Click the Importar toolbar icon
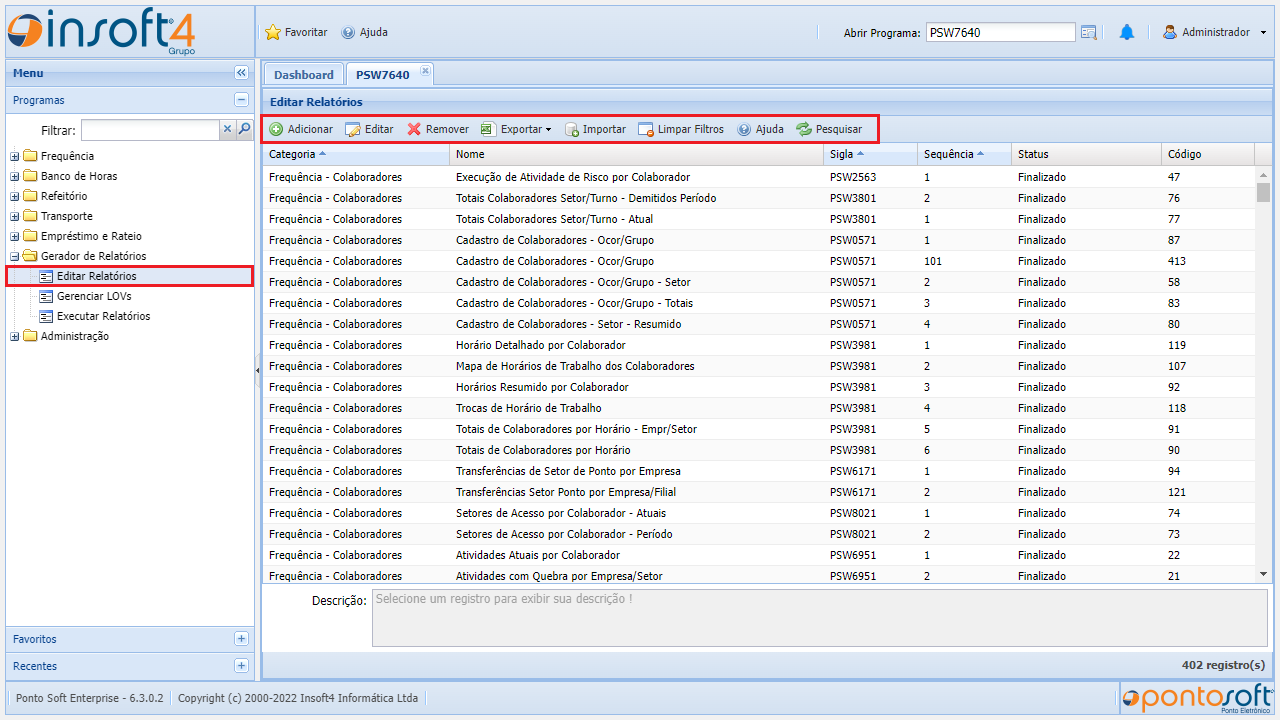The image size is (1280, 720). (572, 129)
